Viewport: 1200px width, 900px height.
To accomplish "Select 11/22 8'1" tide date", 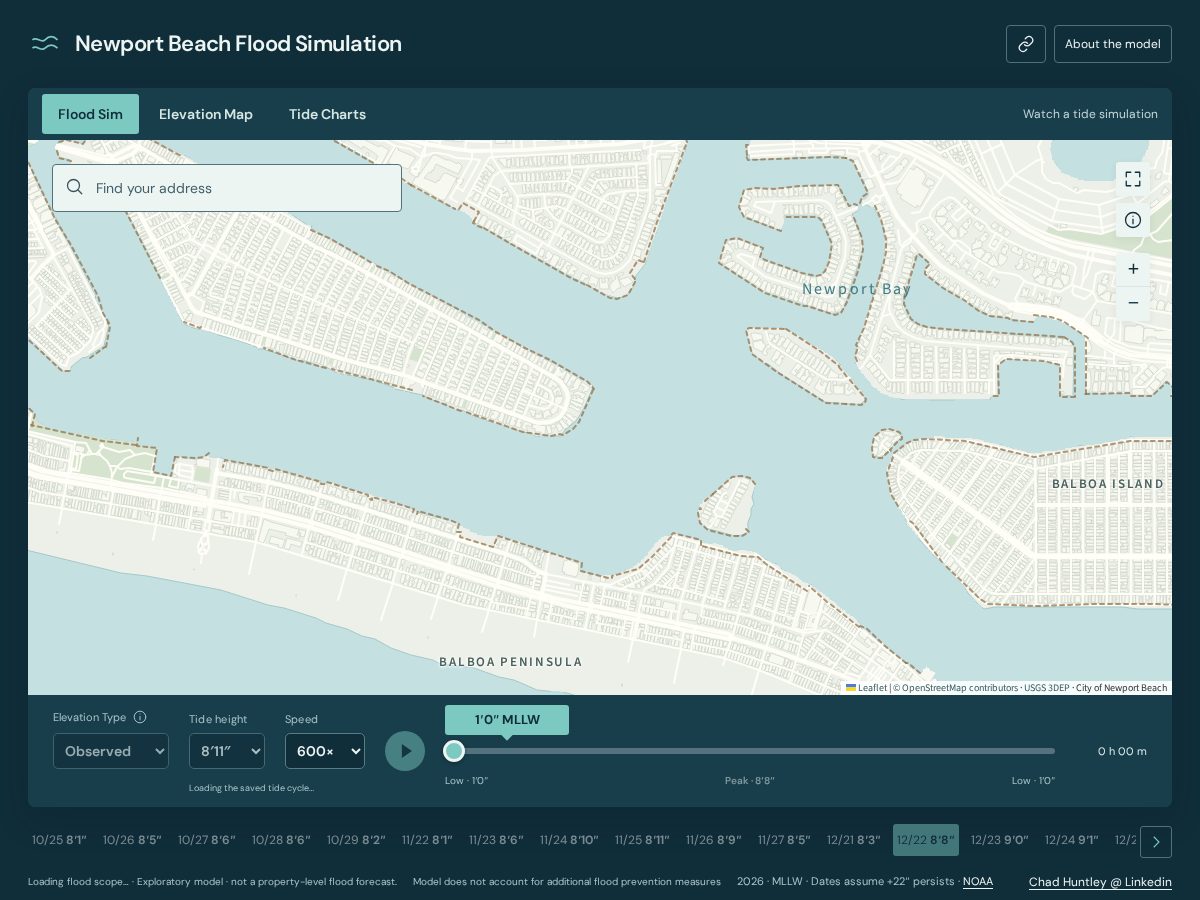I will [x=427, y=840].
